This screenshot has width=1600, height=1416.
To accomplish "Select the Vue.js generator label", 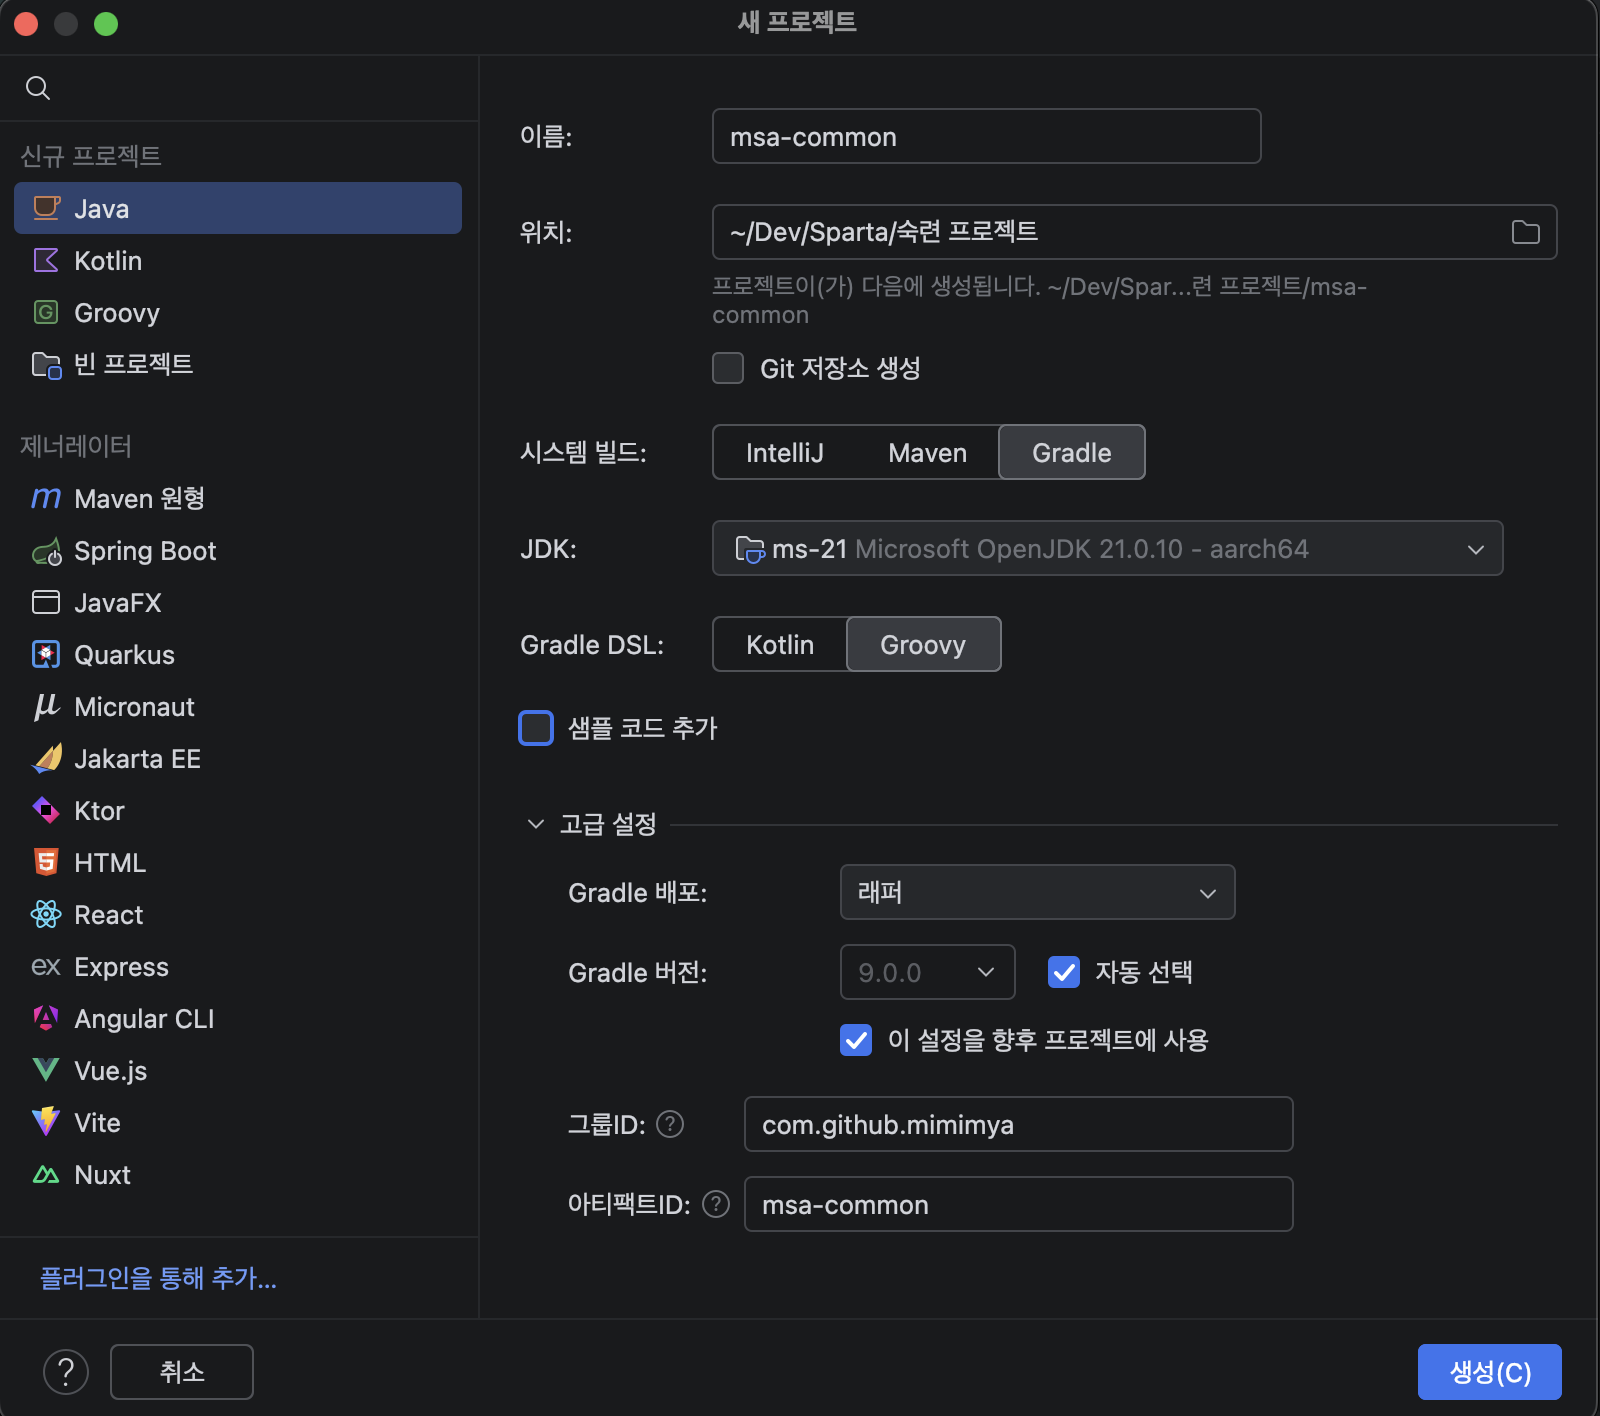I will (111, 1070).
